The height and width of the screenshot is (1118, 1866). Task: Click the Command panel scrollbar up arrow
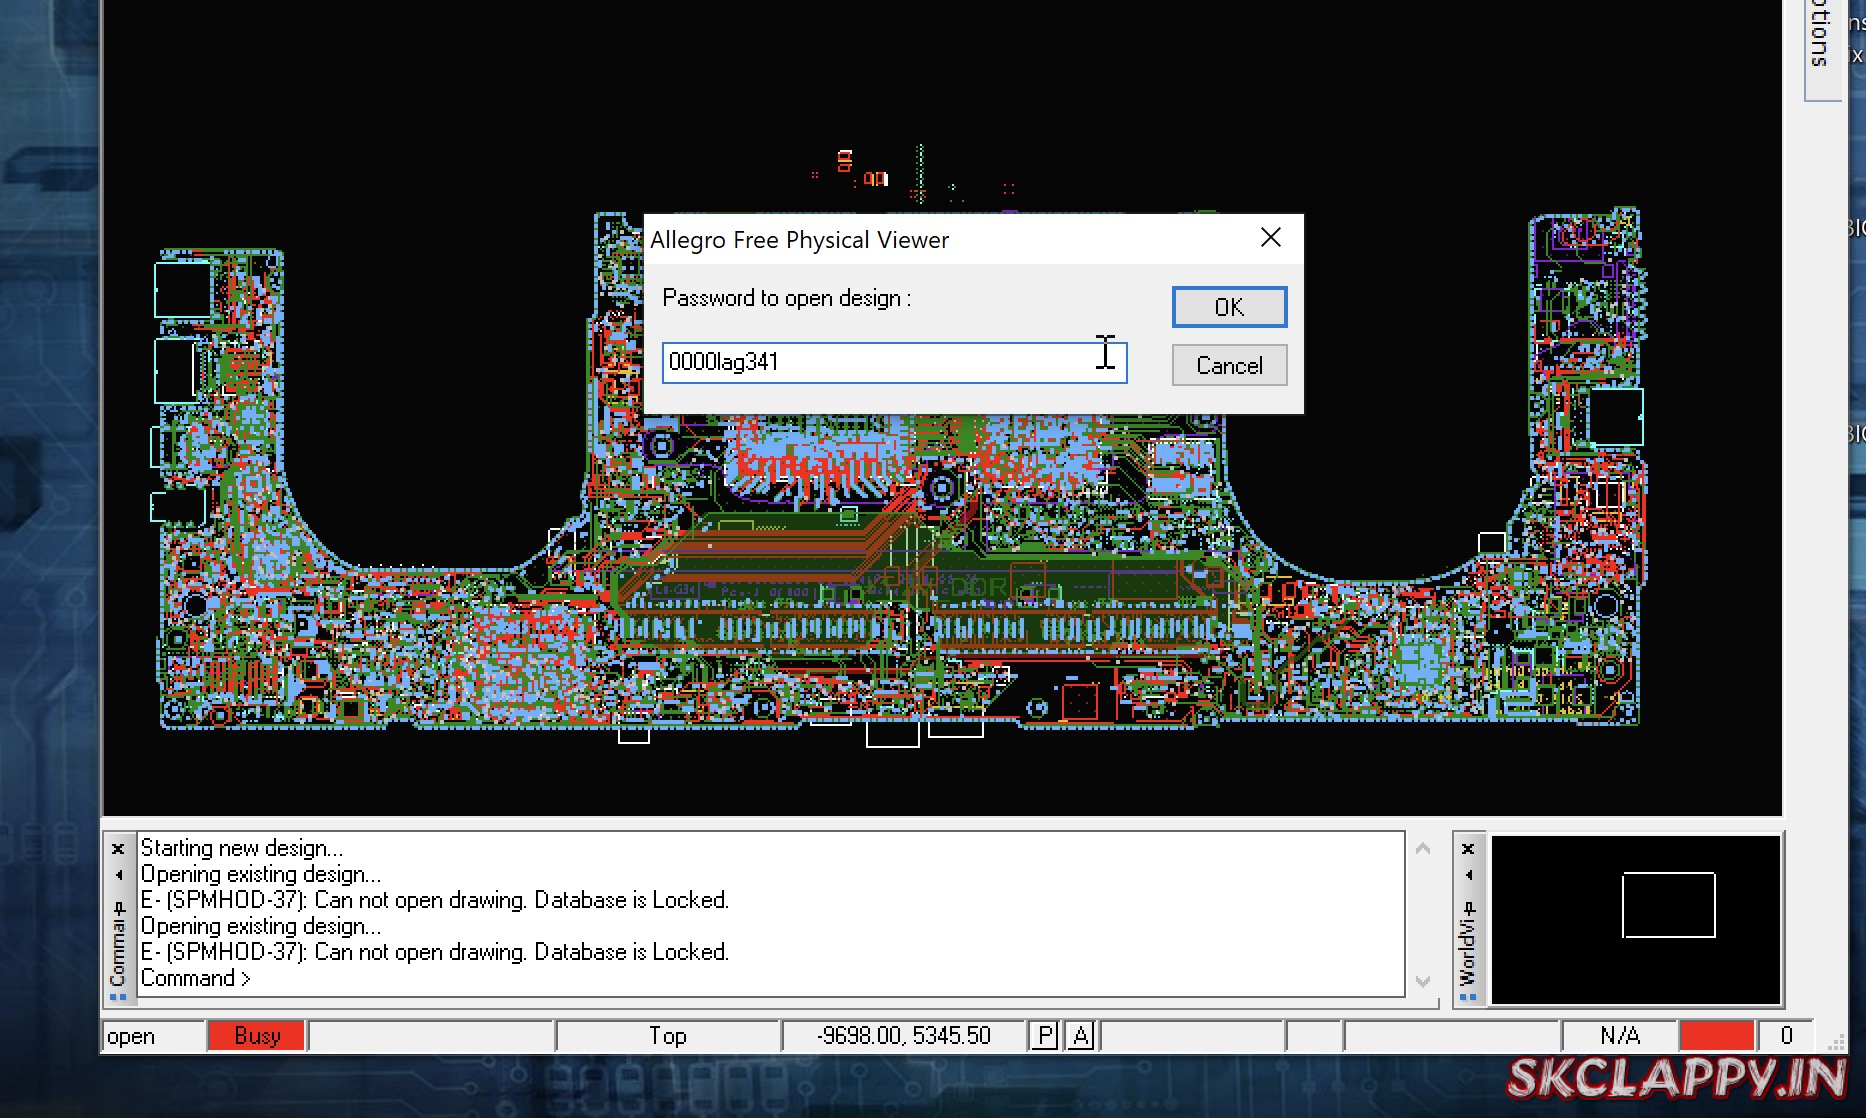point(1423,848)
